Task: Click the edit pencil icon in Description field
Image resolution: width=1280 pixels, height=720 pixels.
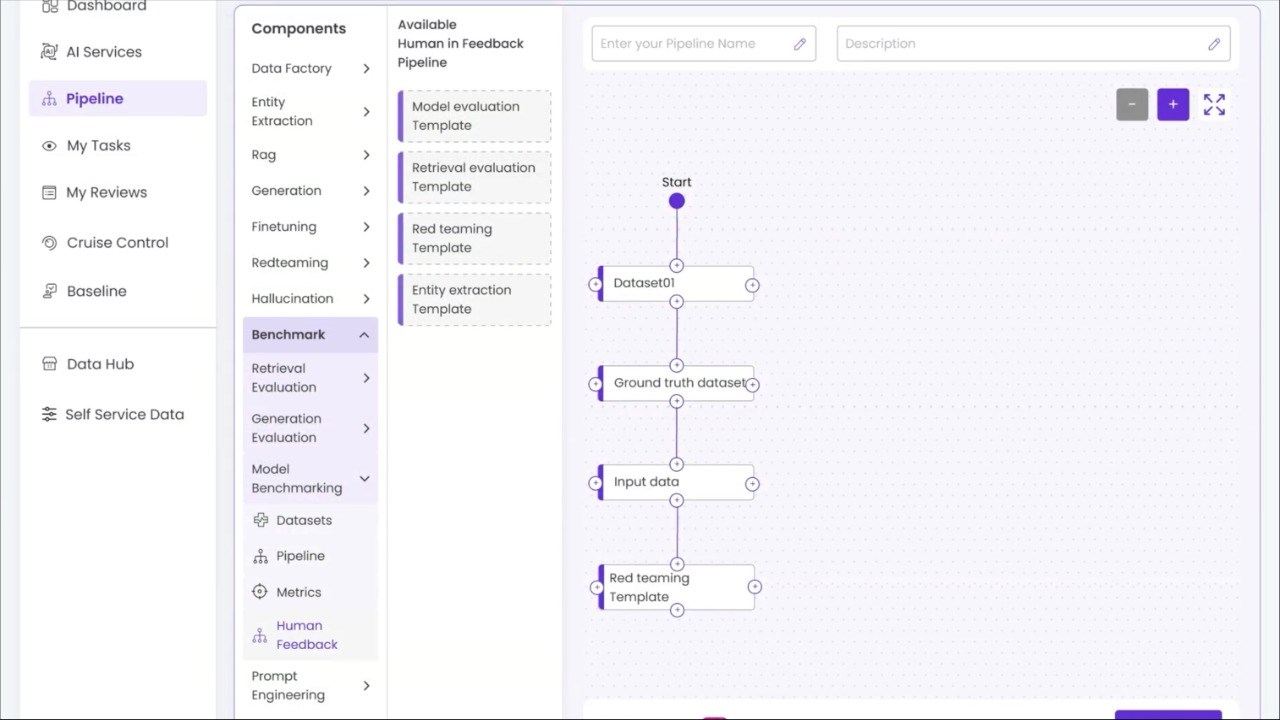Action: pyautogui.click(x=1214, y=44)
